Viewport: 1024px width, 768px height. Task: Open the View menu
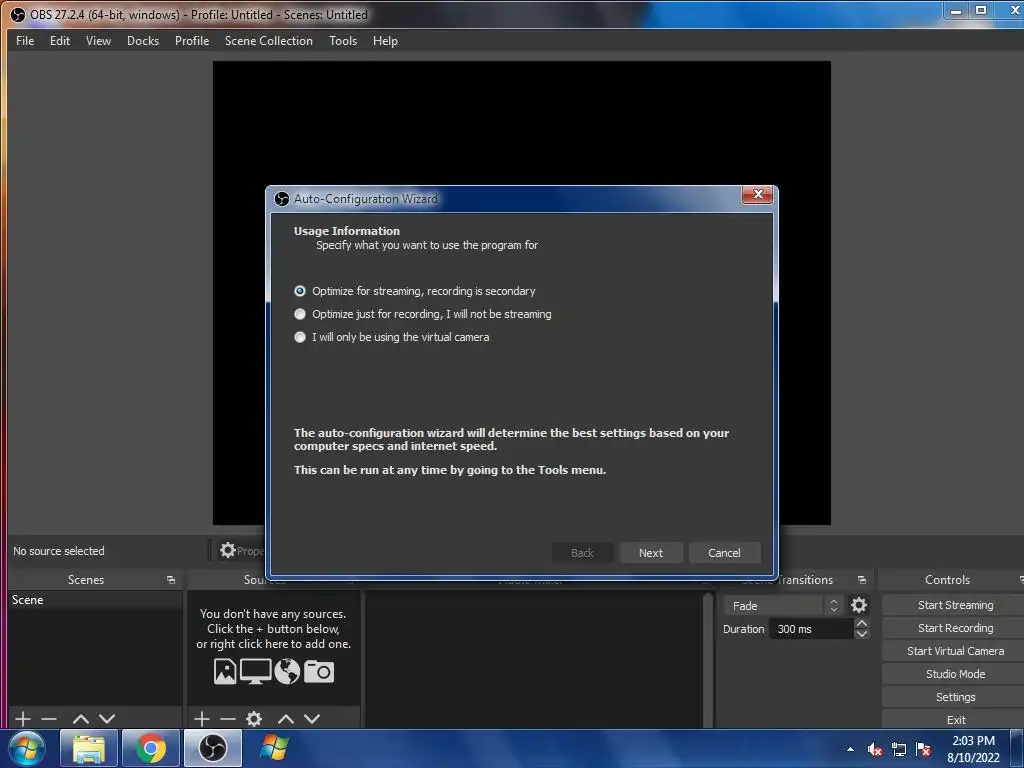coord(98,40)
